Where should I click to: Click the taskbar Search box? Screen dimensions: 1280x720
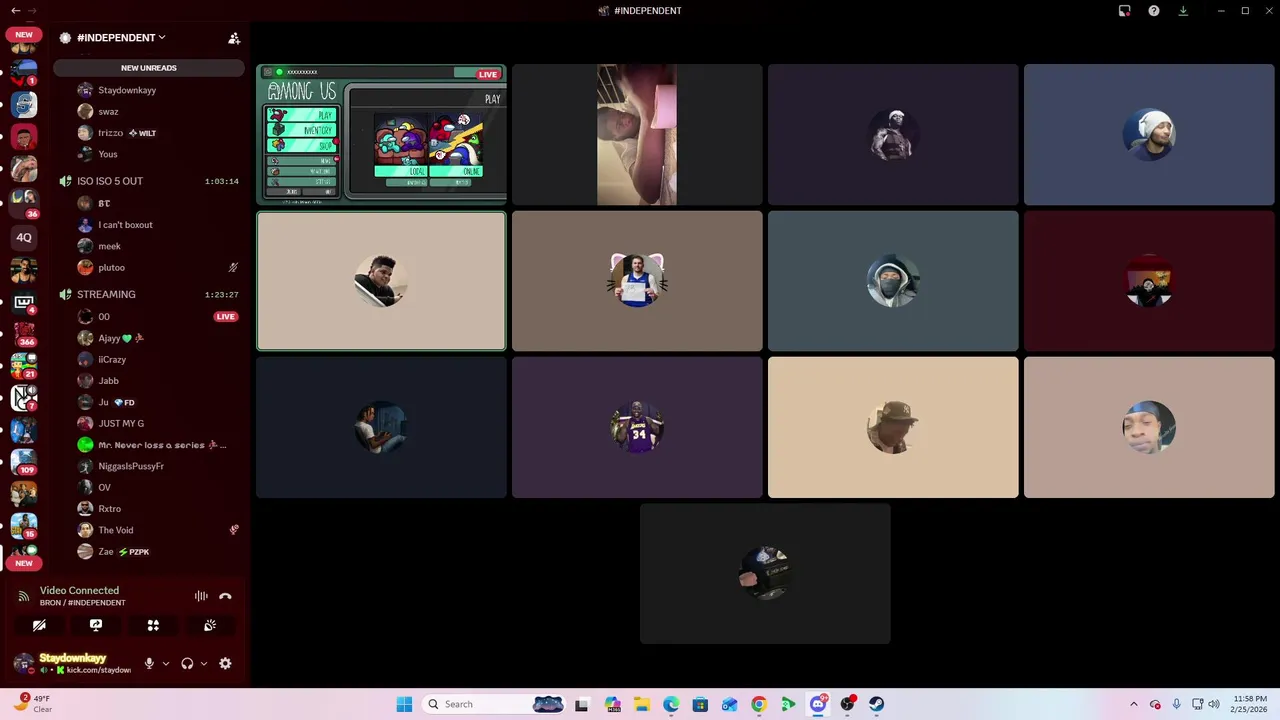pos(494,704)
